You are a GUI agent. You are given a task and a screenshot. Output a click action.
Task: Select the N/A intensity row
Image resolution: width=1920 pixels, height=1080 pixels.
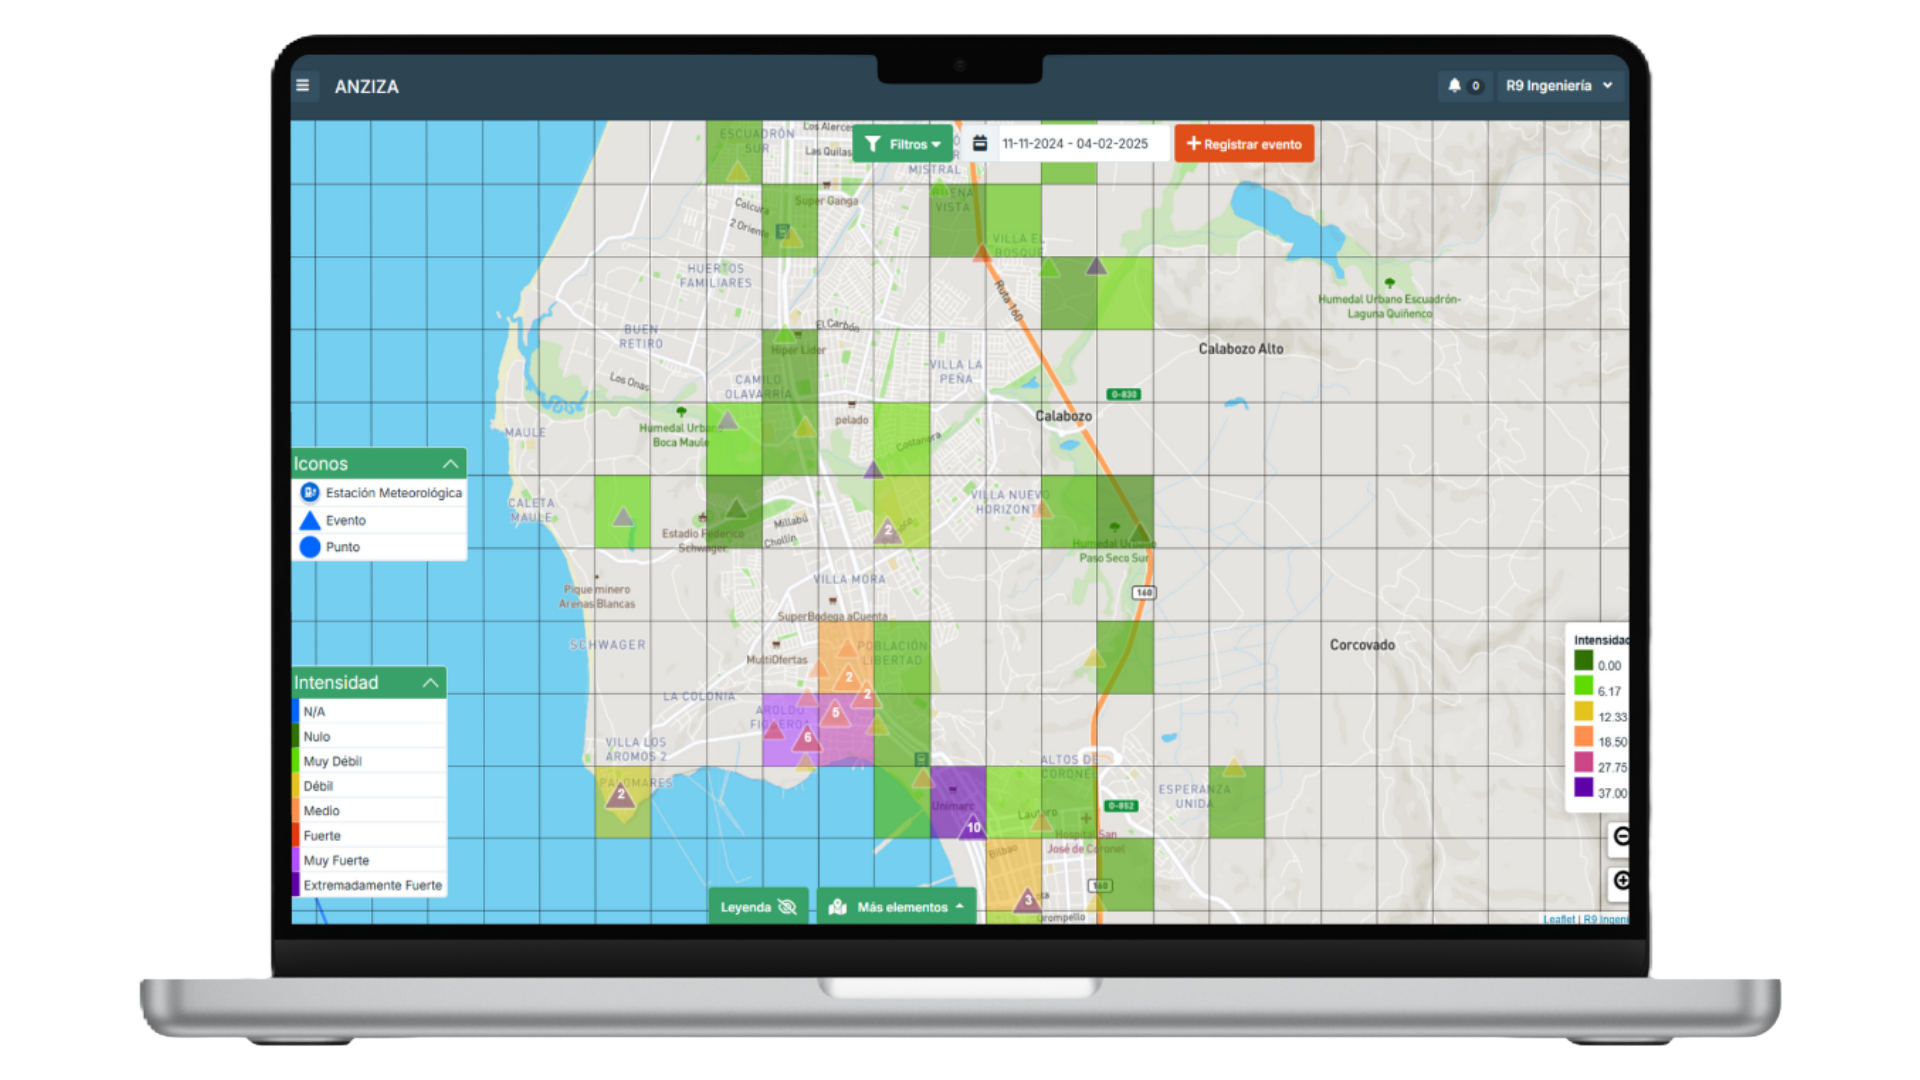tap(369, 712)
